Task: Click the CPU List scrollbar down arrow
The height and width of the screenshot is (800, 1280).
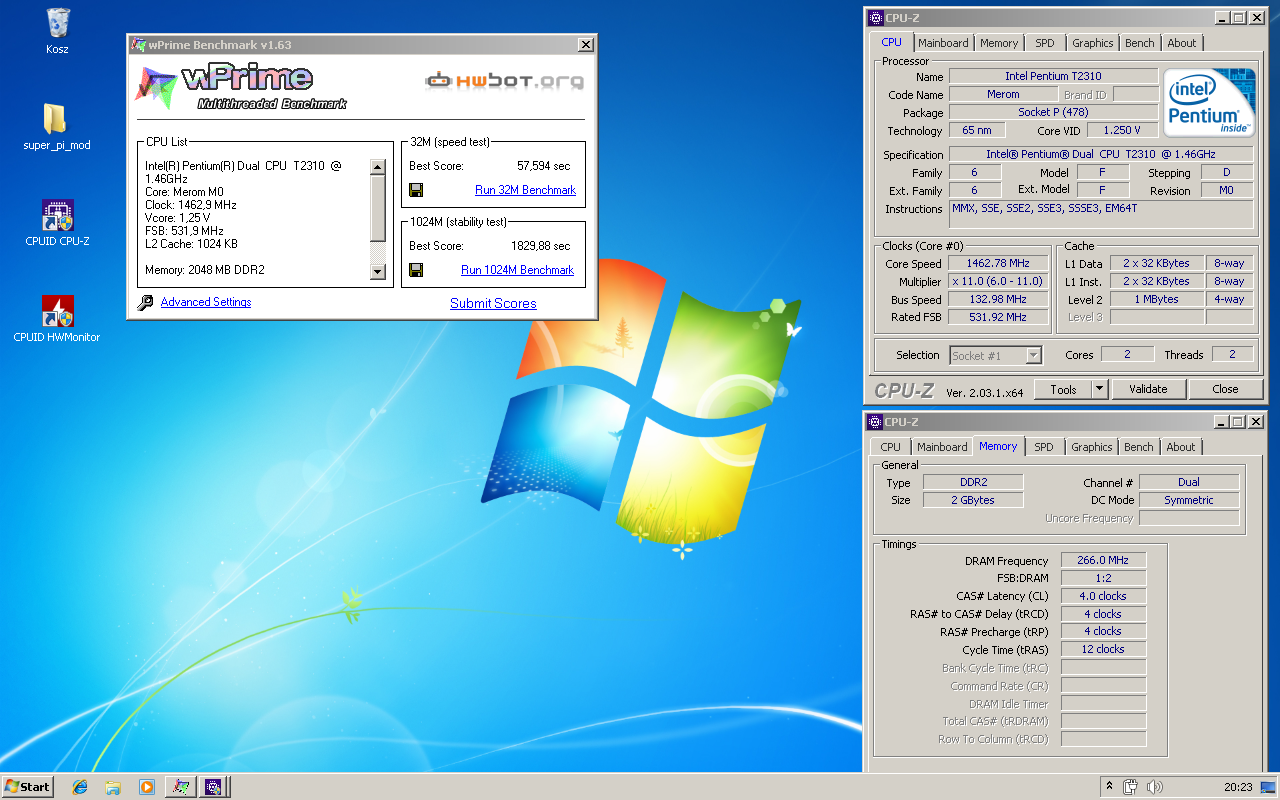Action: pyautogui.click(x=377, y=272)
